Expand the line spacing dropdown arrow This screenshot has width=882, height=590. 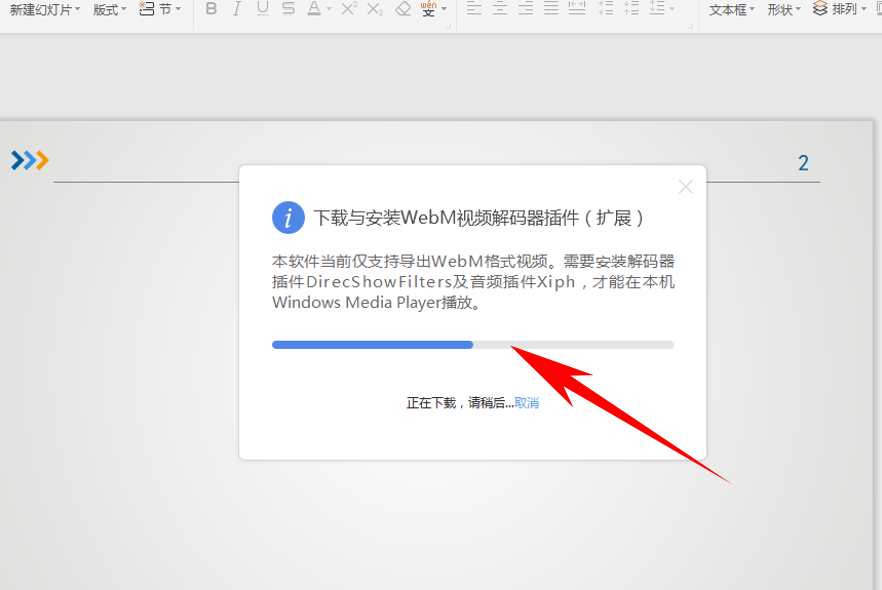click(672, 9)
